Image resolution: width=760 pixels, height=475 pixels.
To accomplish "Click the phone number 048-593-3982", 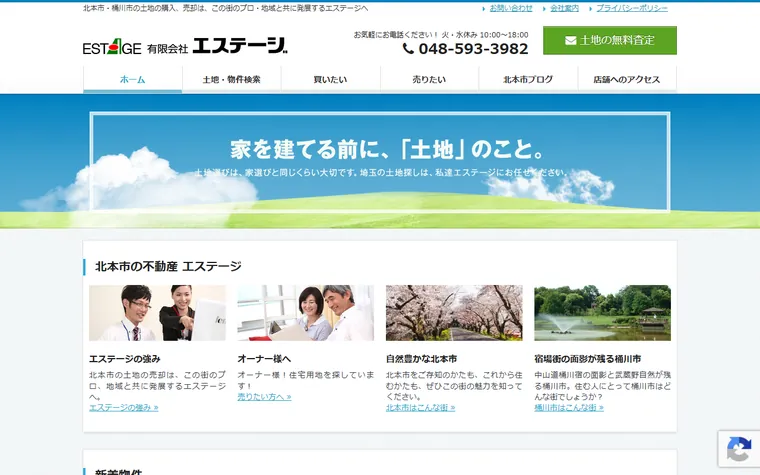I will tap(474, 48).
